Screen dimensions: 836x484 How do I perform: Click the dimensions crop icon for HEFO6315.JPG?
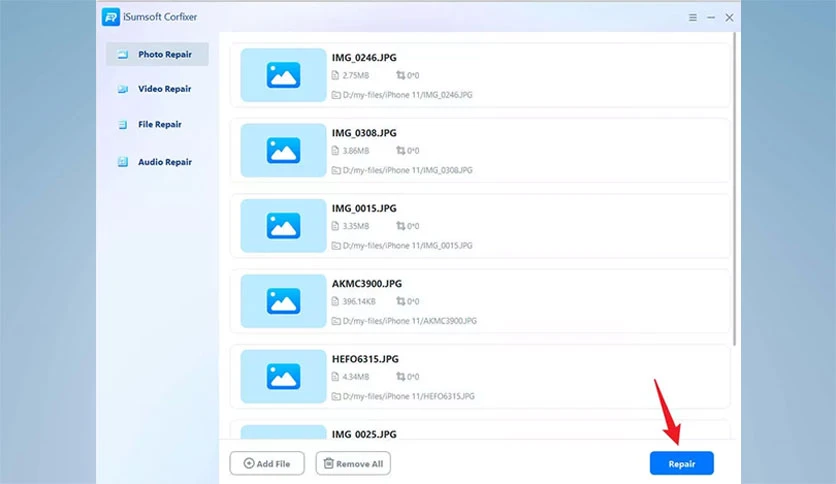[x=400, y=376]
